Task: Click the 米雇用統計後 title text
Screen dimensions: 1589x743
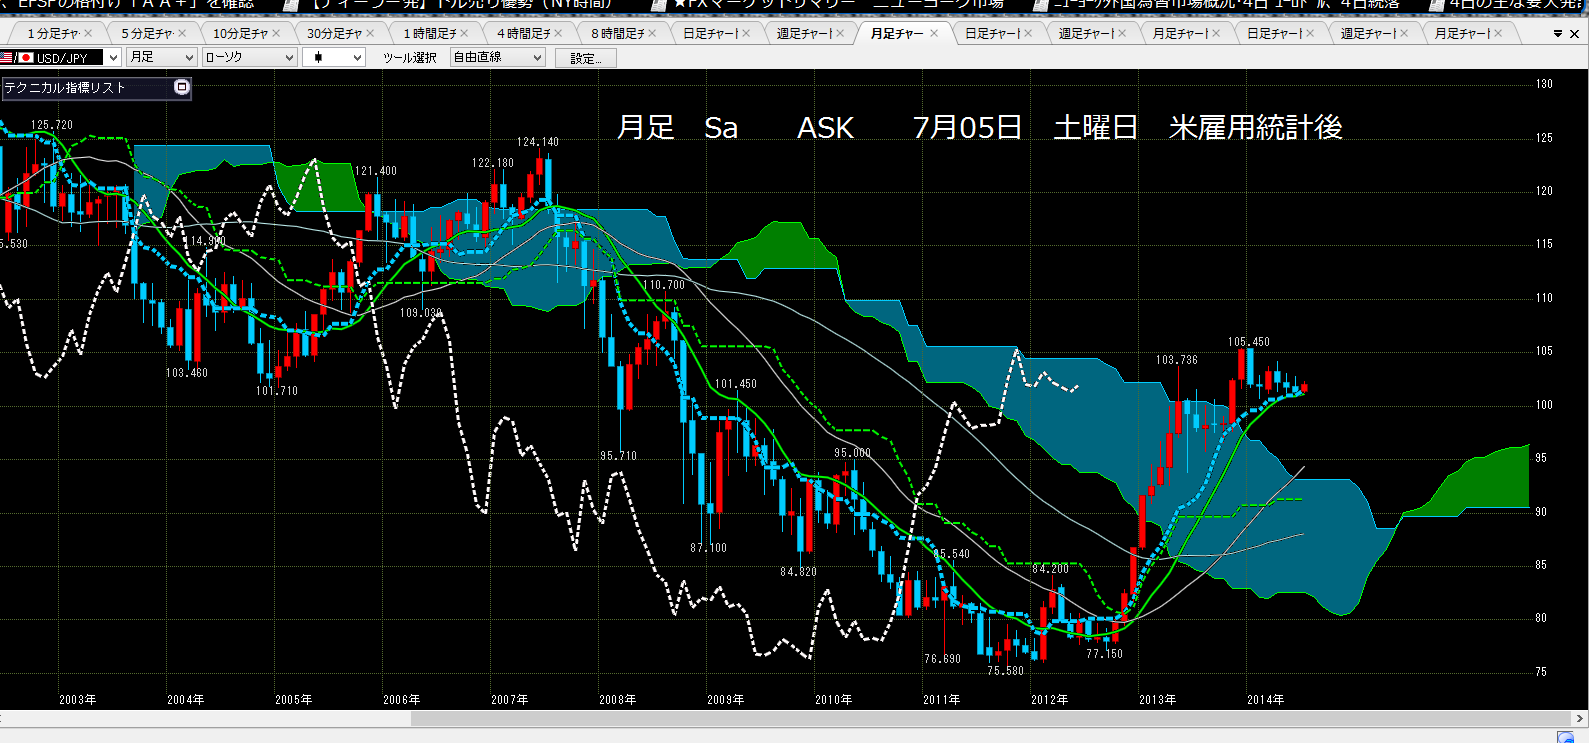Action: (1256, 128)
